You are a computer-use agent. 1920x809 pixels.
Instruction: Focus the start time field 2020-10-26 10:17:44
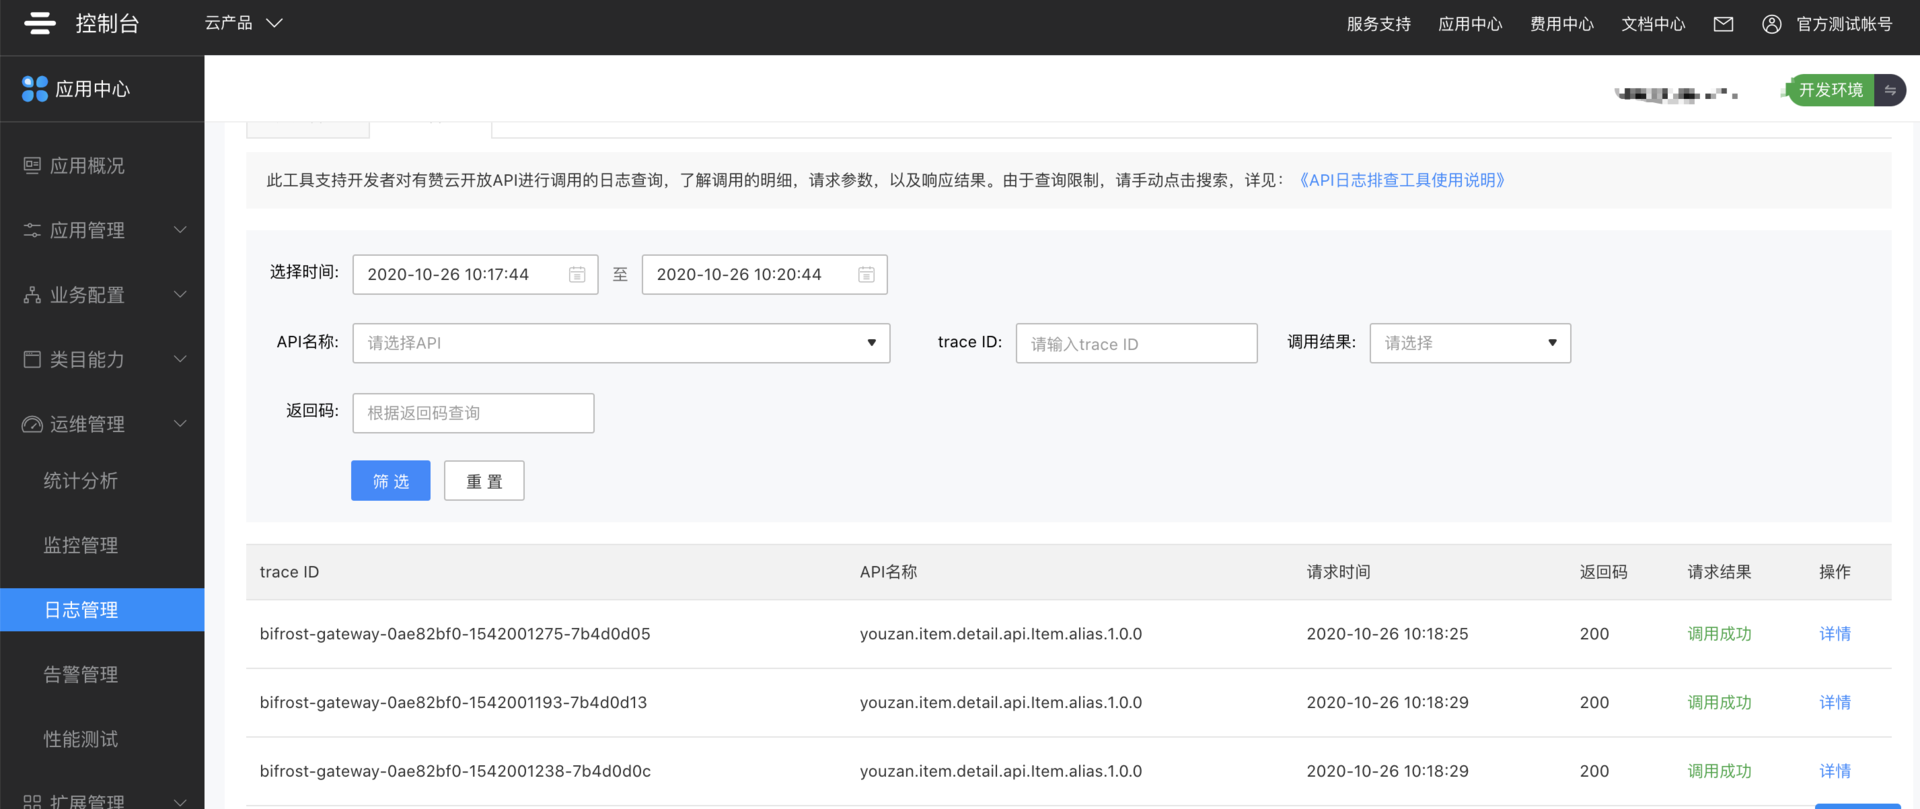[x=475, y=275]
